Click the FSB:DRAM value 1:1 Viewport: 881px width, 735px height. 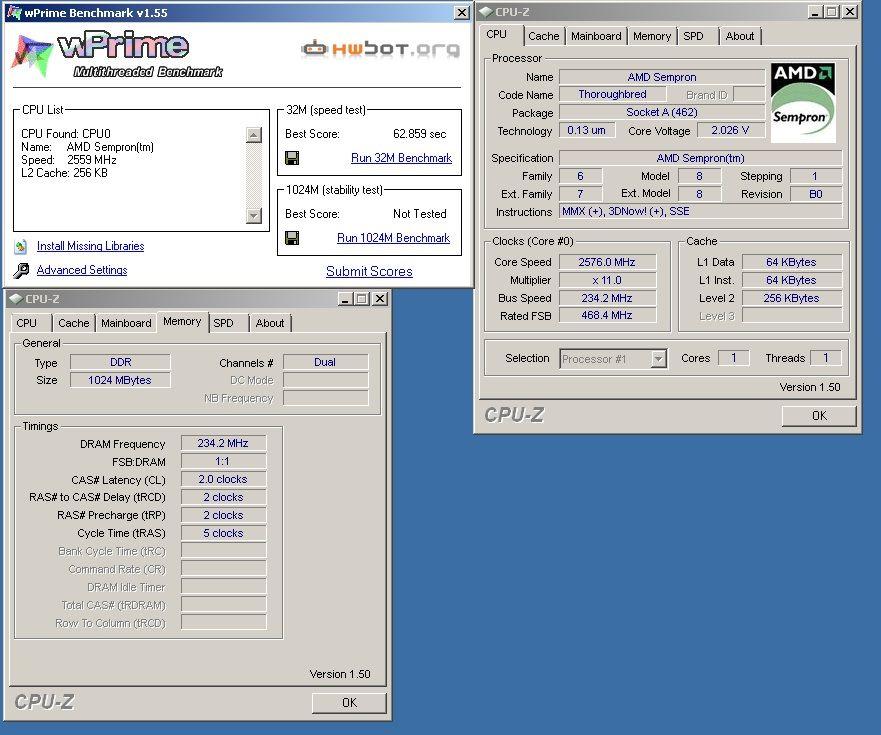click(x=223, y=461)
